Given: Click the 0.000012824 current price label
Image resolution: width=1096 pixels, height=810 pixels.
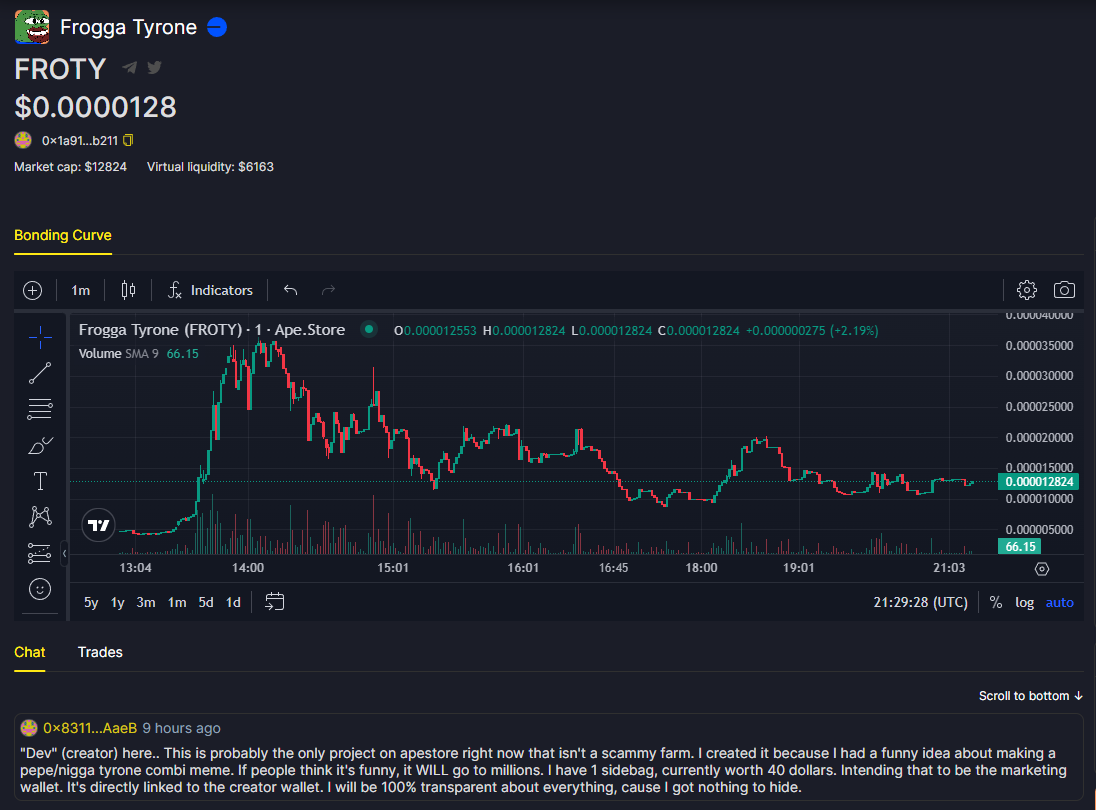Looking at the screenshot, I should 1039,482.
